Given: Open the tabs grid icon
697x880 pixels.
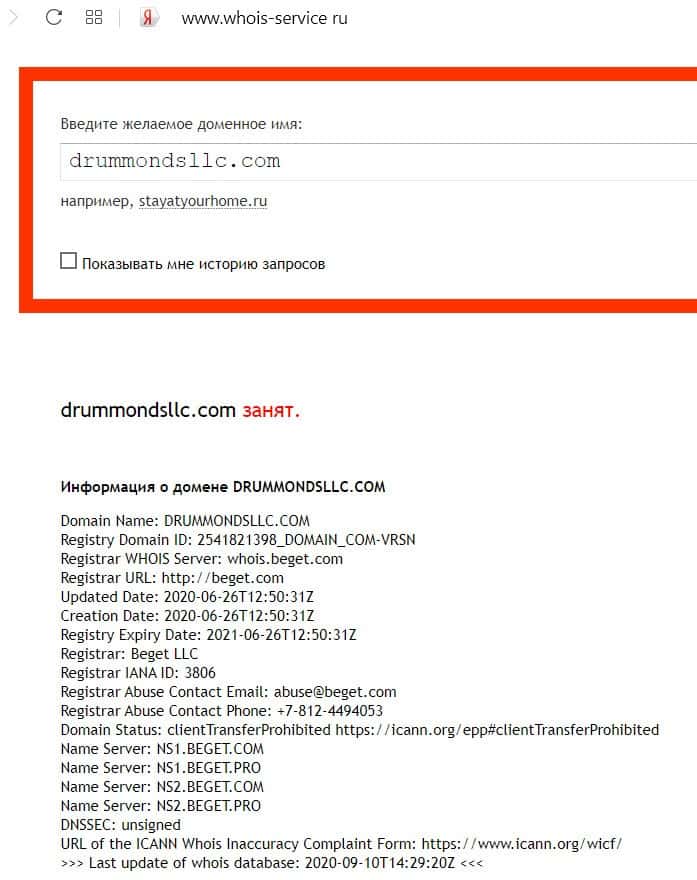Looking at the screenshot, I should click(x=94, y=17).
